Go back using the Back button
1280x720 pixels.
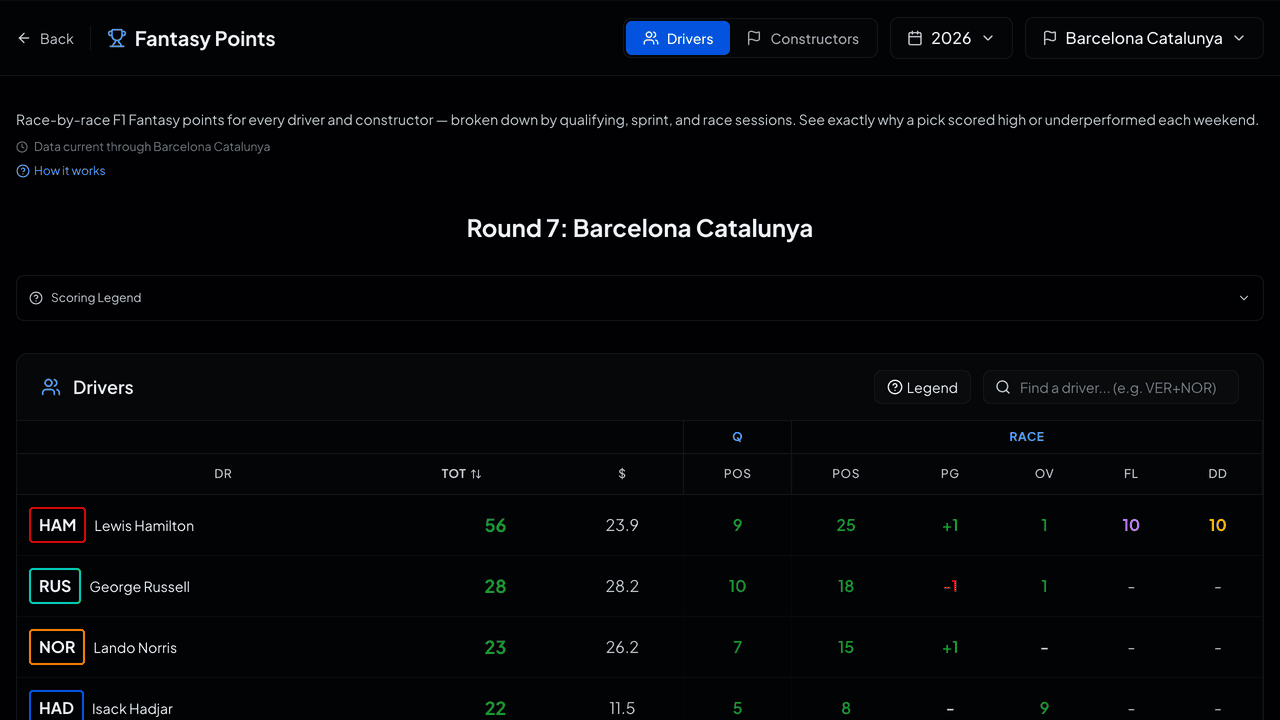(45, 38)
